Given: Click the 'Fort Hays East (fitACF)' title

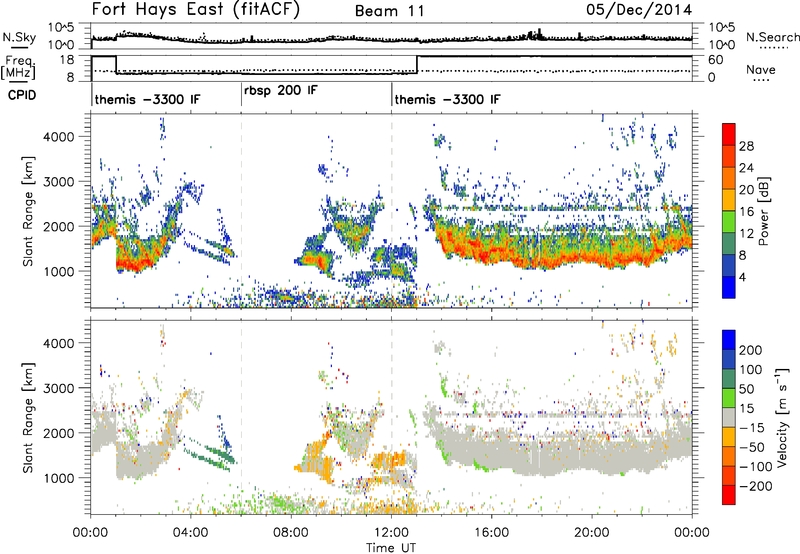Looking at the screenshot, I should pos(196,9).
